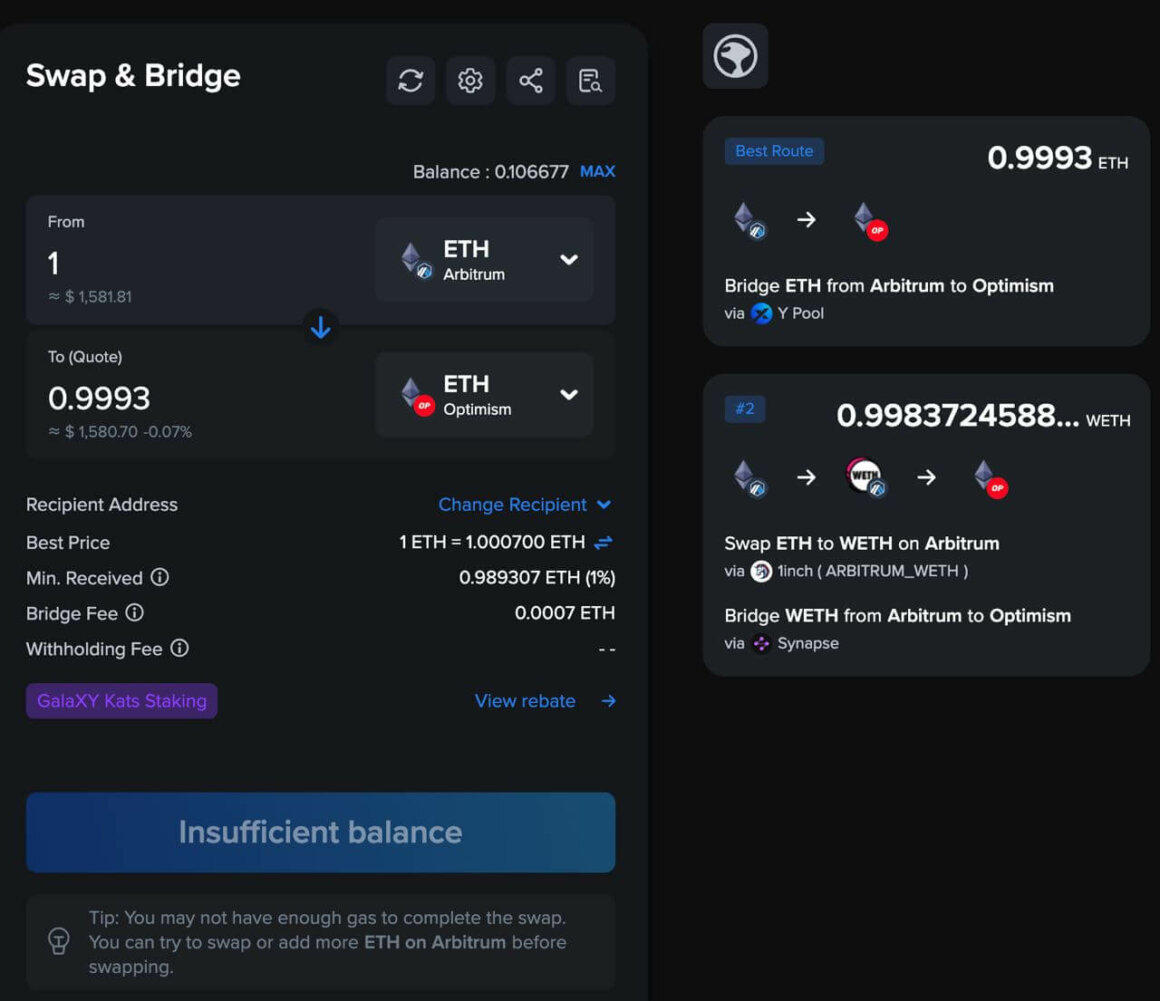Click the MAX balance link
Viewport: 1160px width, 1001px height.
click(x=597, y=171)
